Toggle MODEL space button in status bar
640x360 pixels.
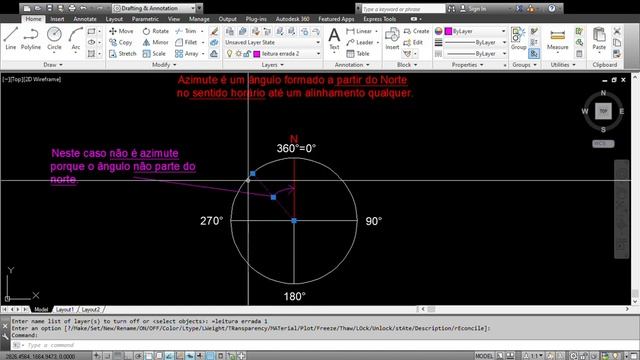pos(484,356)
